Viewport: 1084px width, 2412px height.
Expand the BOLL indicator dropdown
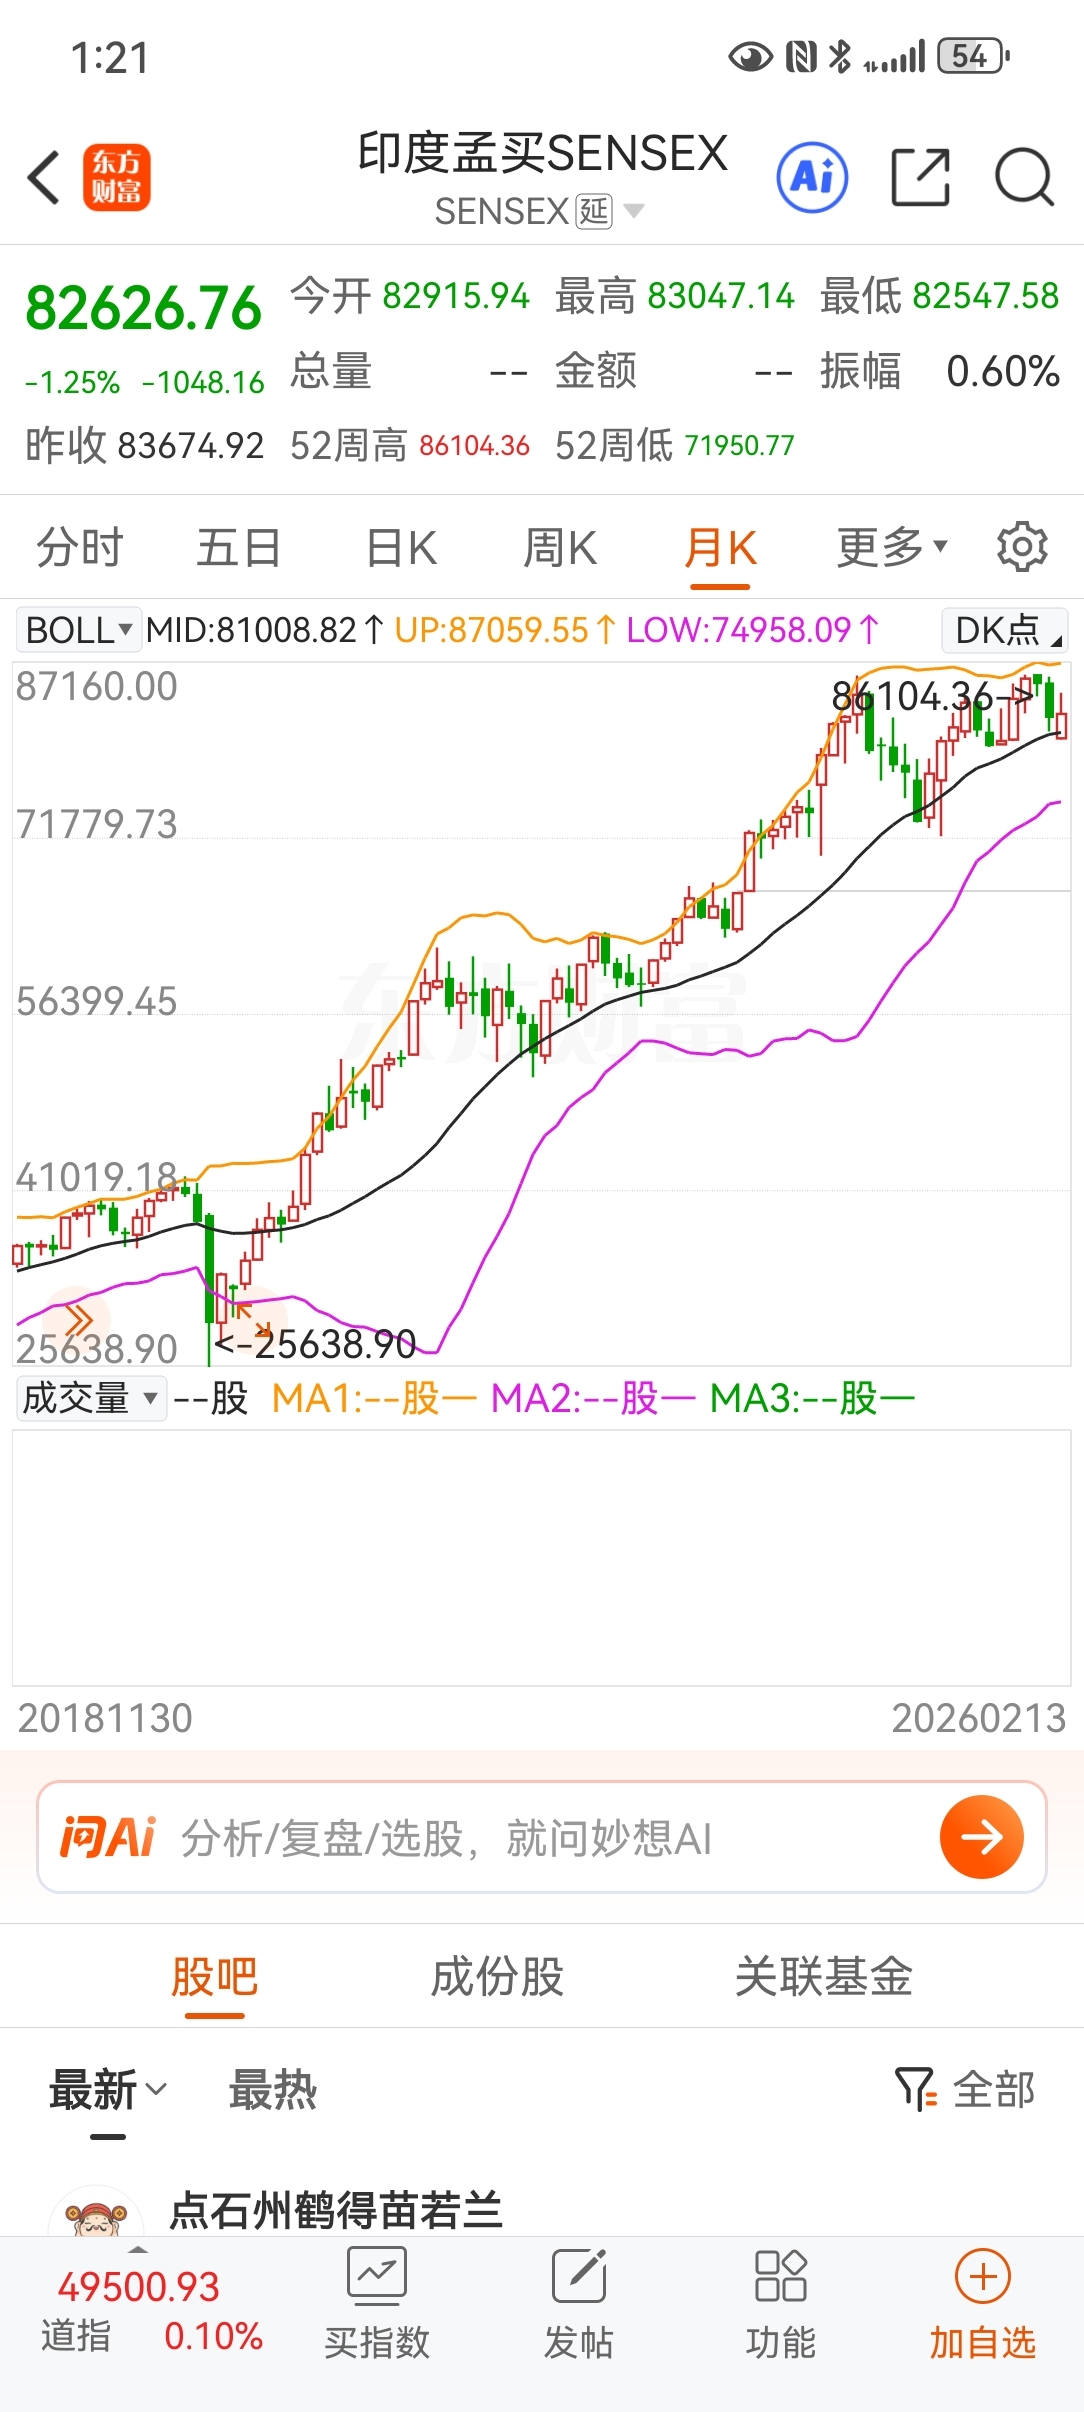78,630
